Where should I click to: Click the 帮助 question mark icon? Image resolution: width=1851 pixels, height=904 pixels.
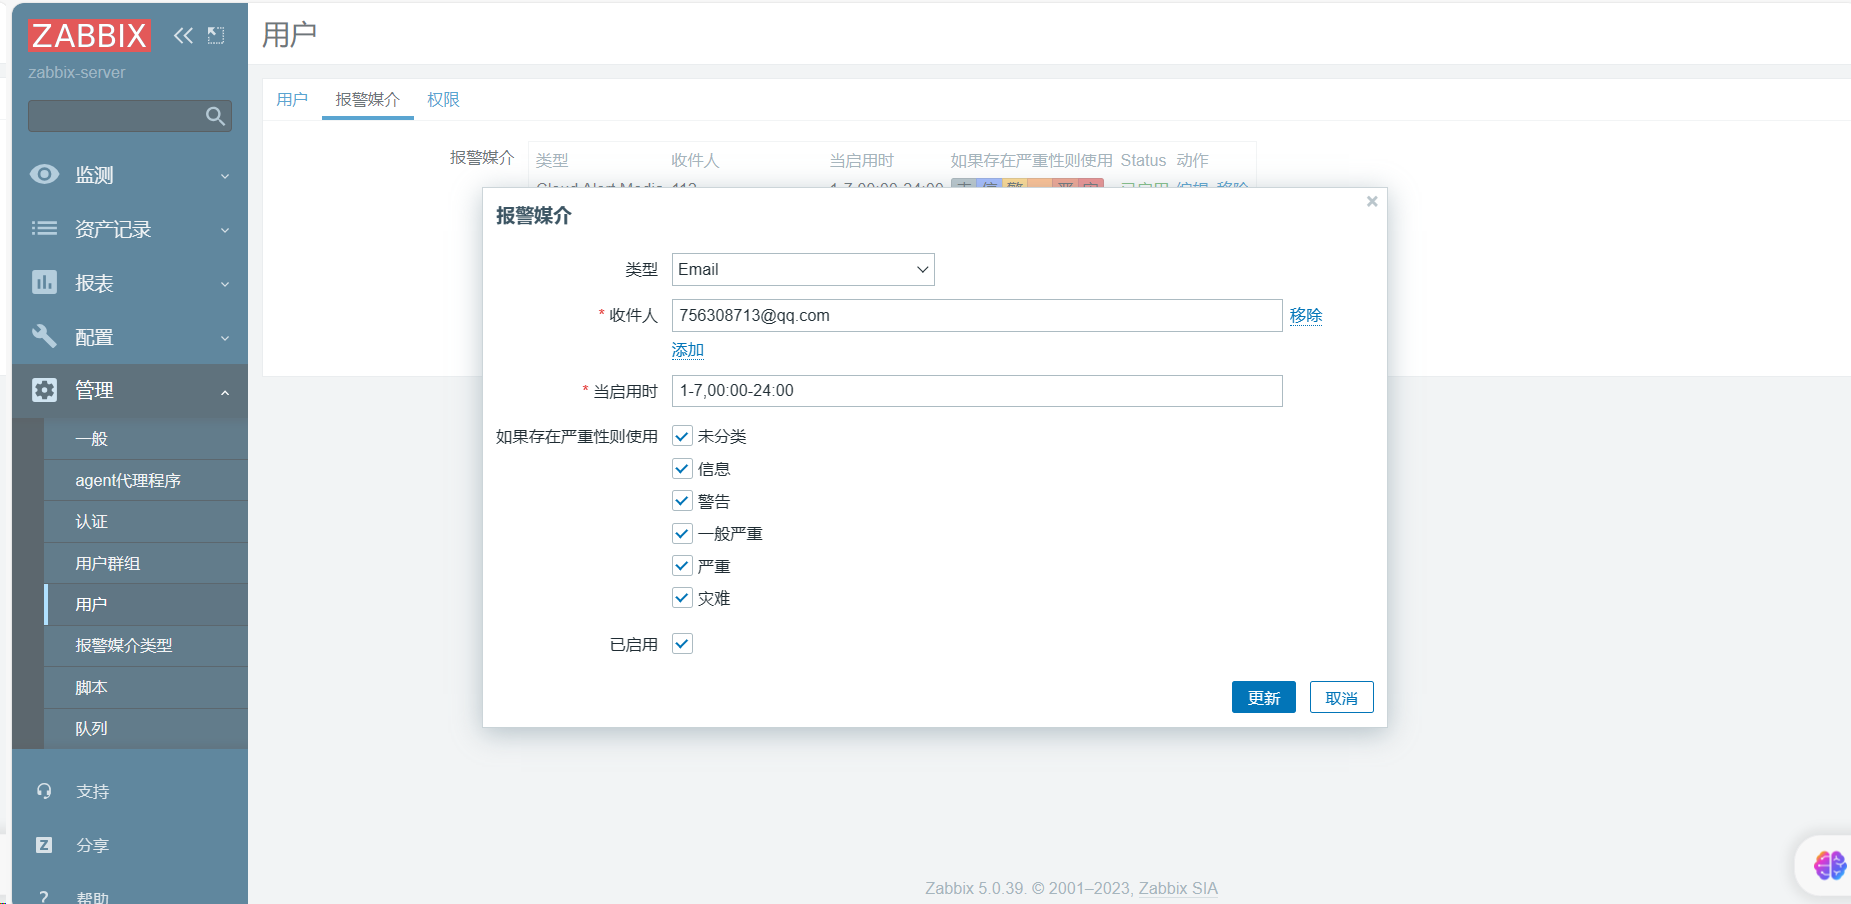tap(44, 897)
